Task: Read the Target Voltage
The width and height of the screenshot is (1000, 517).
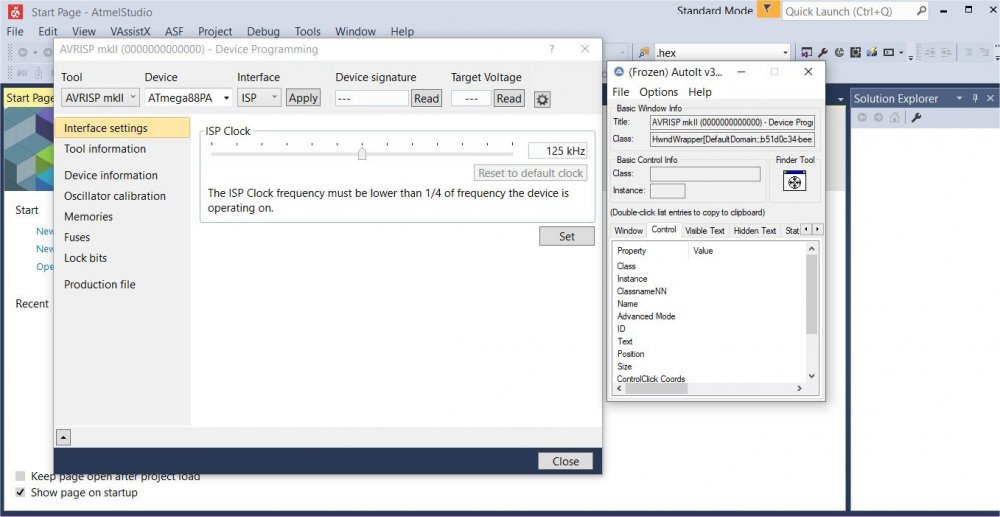Action: [x=508, y=98]
